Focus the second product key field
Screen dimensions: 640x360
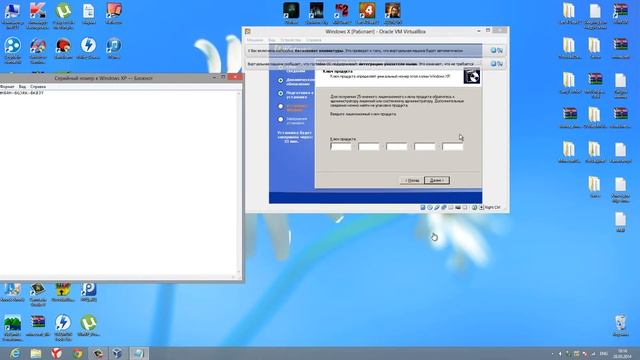[x=369, y=147]
